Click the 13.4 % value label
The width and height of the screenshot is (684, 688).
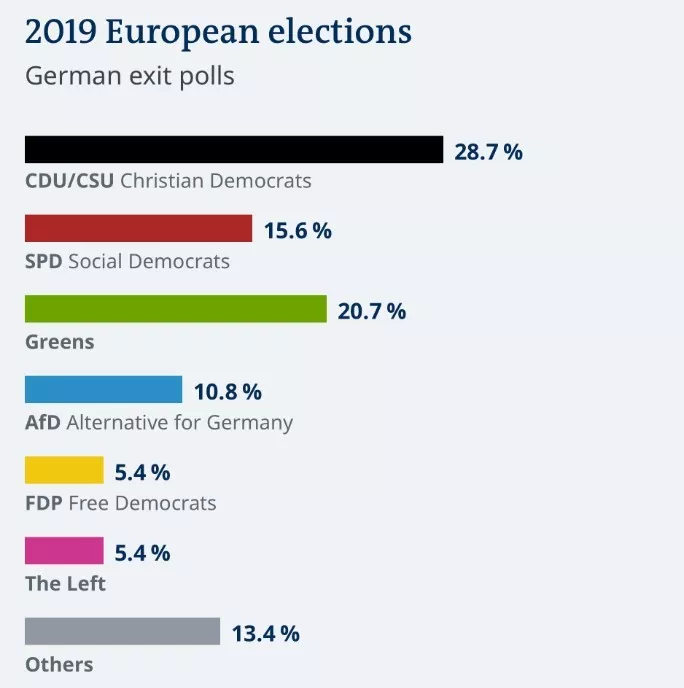point(266,634)
